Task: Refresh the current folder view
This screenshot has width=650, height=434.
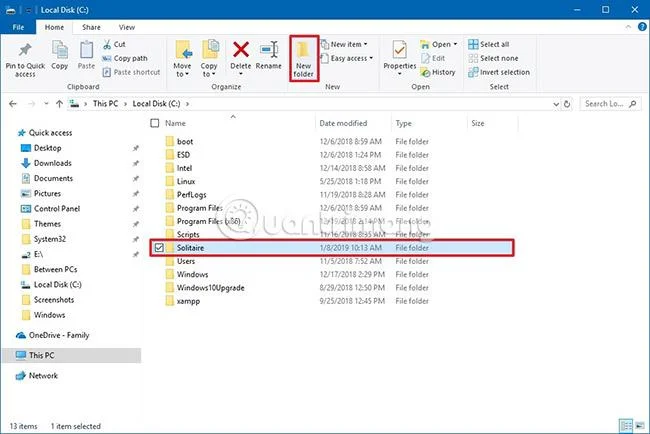Action: [x=567, y=104]
